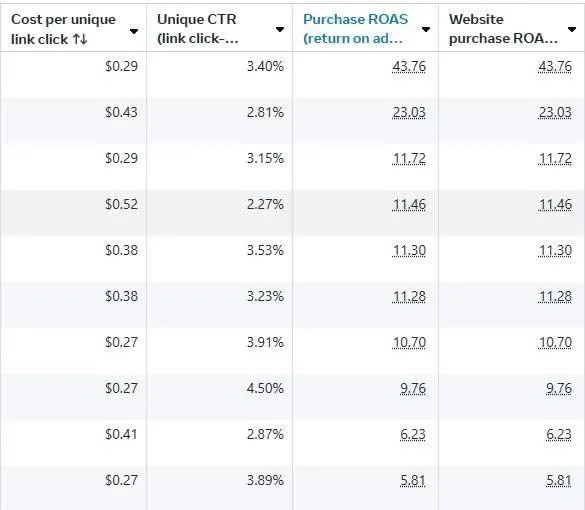585x510 pixels.
Task: Open Website purchase ROAS column dropdown arrow
Action: 572,29
